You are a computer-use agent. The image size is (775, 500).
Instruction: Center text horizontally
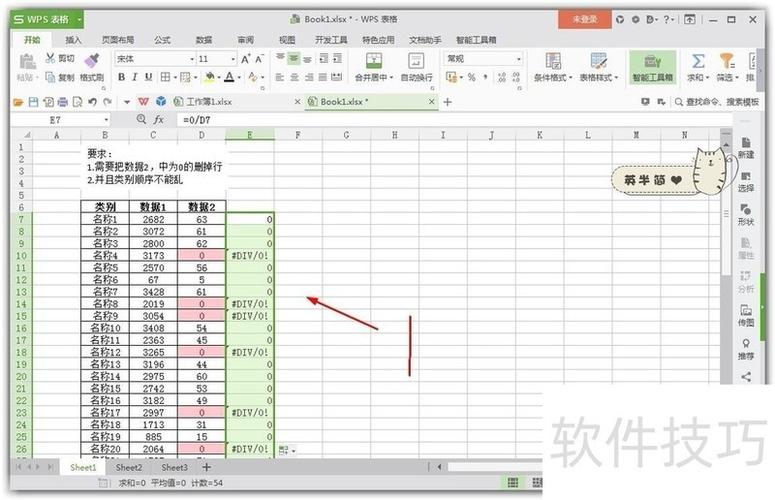tap(294, 77)
